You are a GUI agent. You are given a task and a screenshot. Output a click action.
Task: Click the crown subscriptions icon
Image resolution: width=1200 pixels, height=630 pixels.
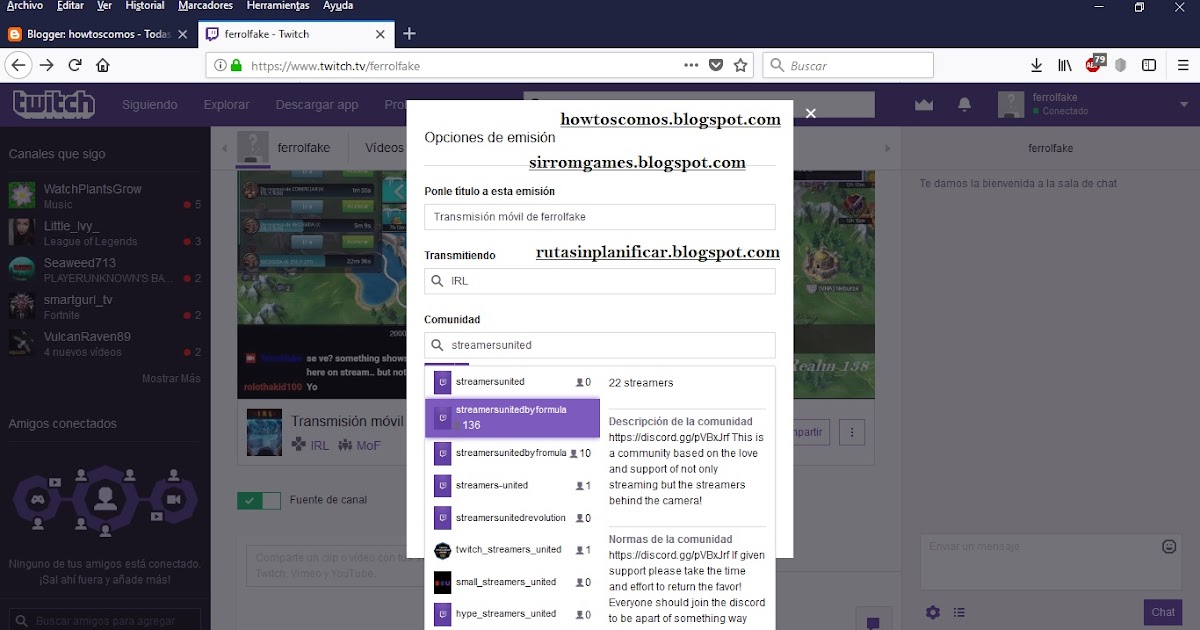click(x=922, y=103)
